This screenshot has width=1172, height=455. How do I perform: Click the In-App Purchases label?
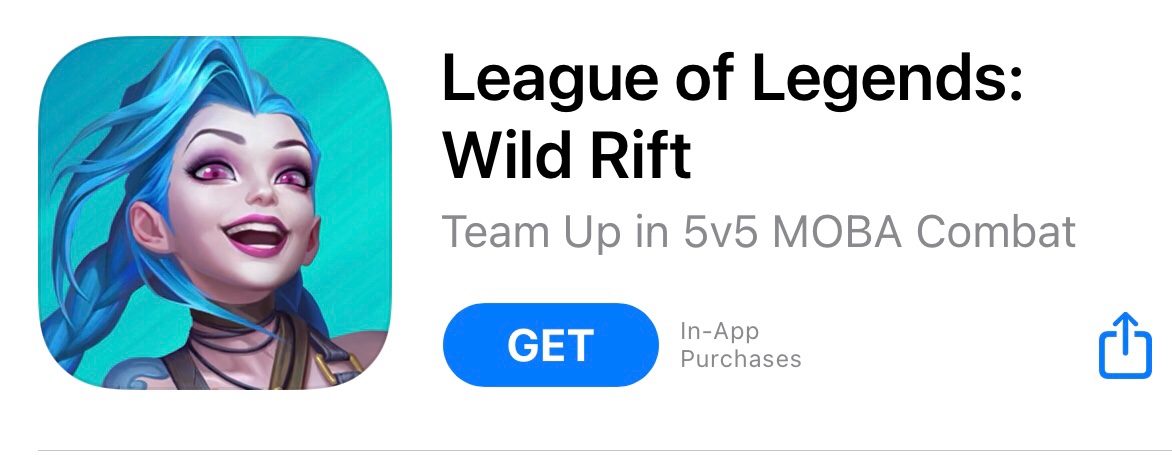740,344
